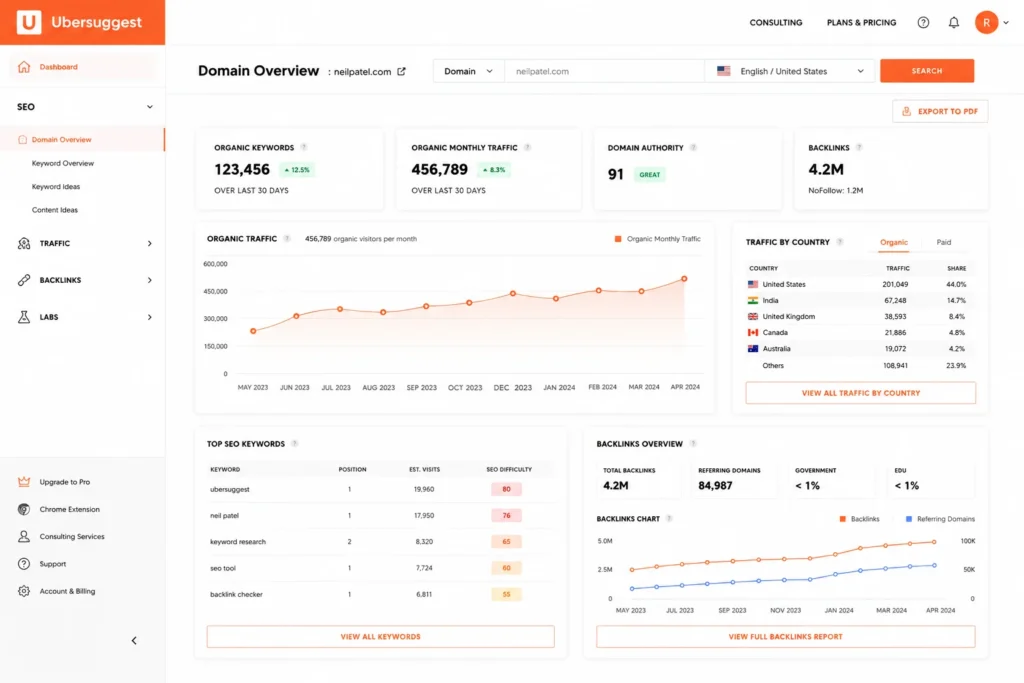Click Export to PDF button

[x=940, y=112]
